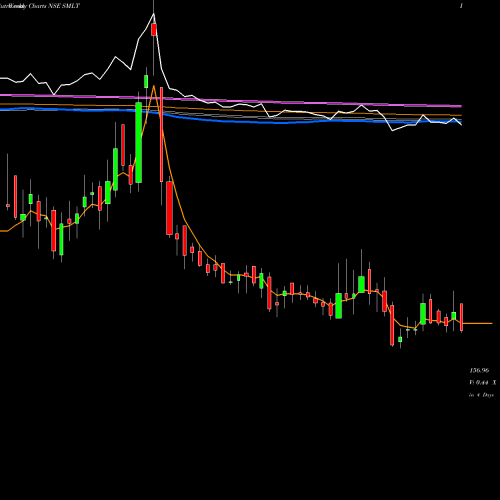Click the tallest green candle below the price peak
500x500 pixels.
(x=139, y=142)
